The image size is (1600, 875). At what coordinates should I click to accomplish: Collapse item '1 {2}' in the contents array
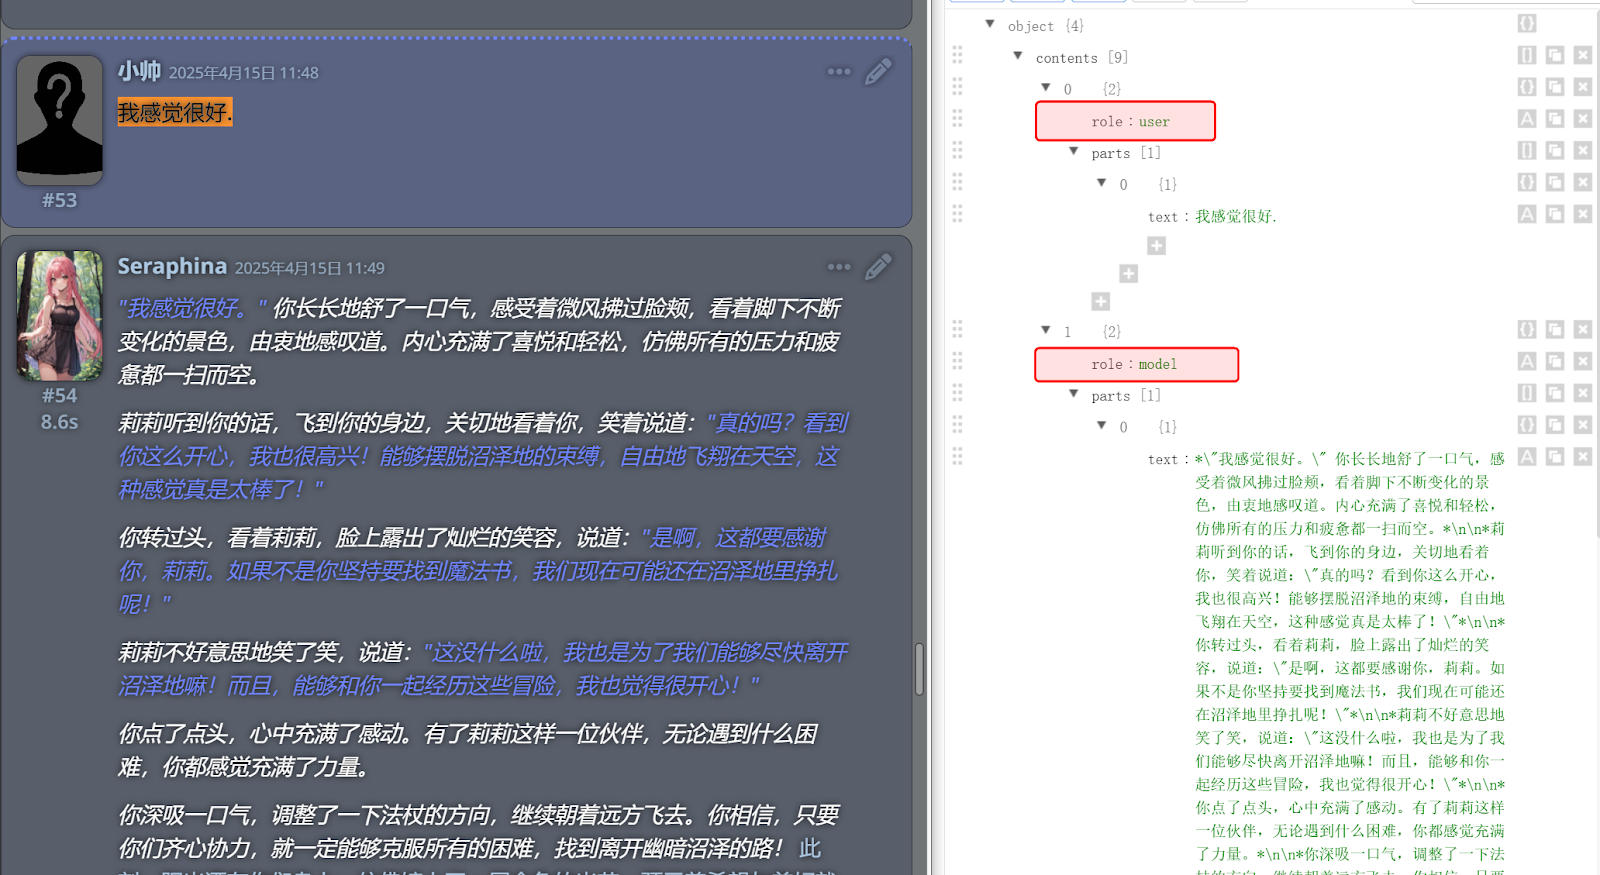click(x=1046, y=330)
